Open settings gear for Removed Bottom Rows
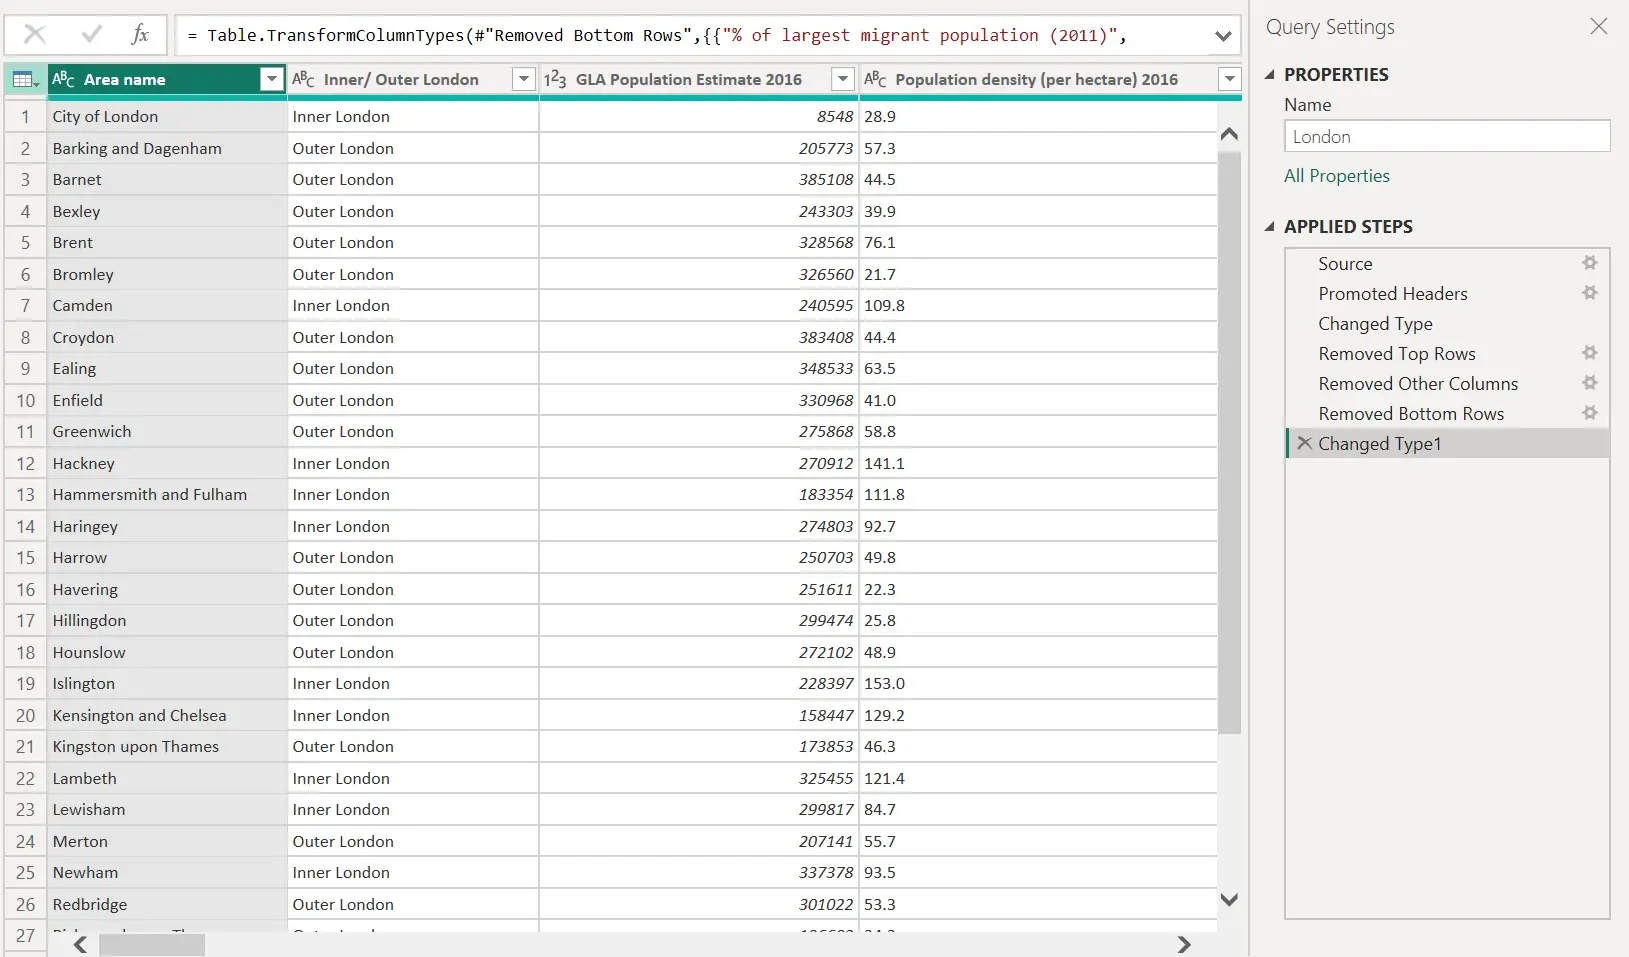This screenshot has width=1629, height=957. (x=1589, y=413)
